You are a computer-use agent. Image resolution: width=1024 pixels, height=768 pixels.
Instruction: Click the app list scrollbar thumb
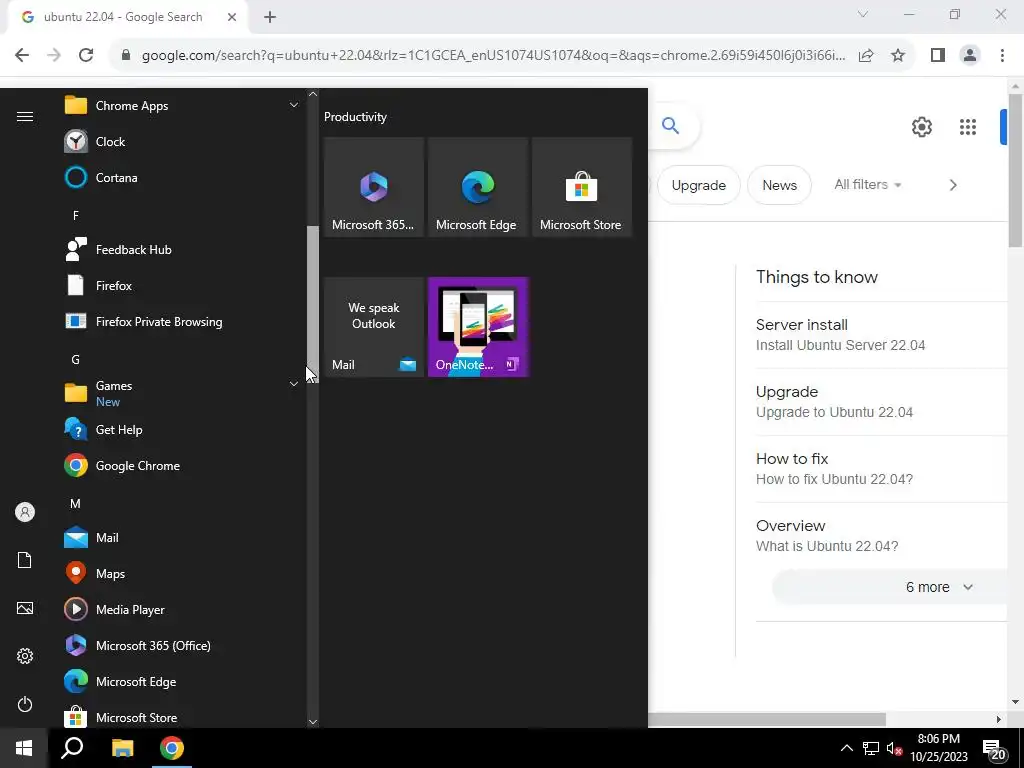[x=313, y=304]
